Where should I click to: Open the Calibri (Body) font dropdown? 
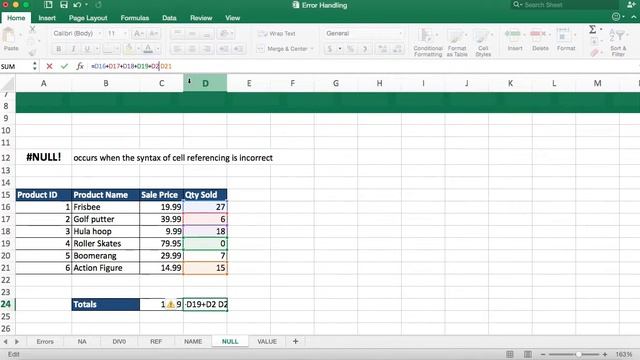pyautogui.click(x=100, y=33)
